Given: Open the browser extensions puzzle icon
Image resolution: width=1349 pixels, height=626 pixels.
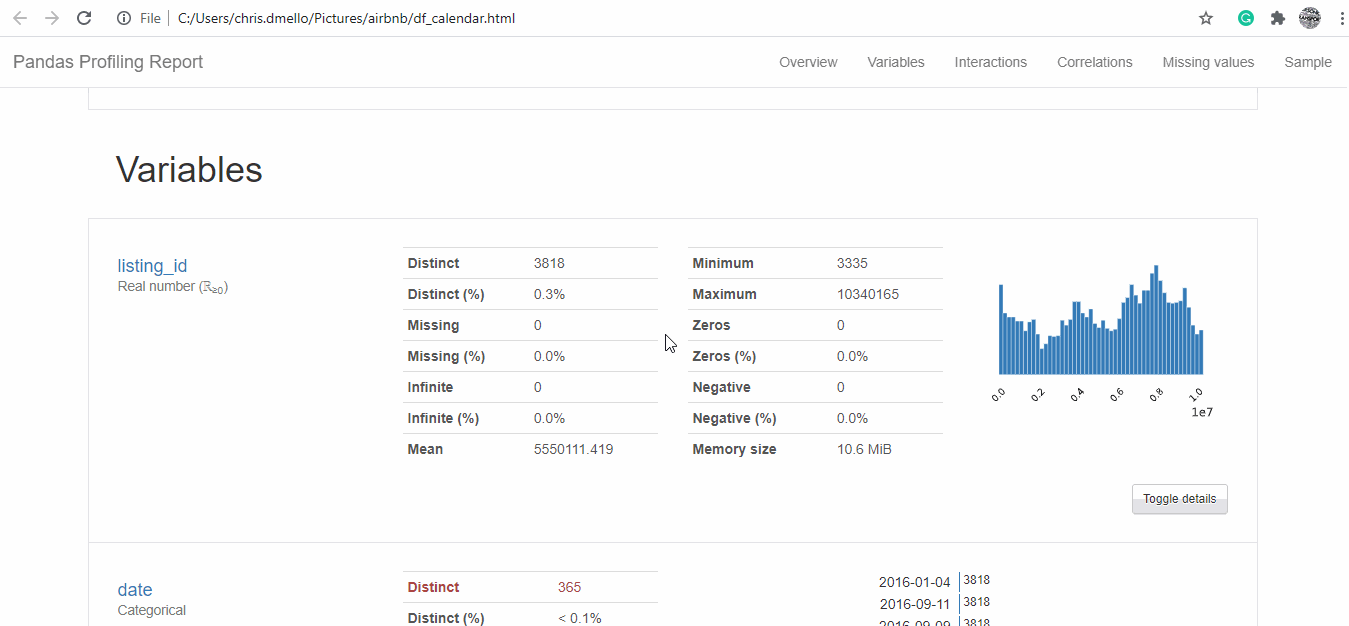Looking at the screenshot, I should (x=1277, y=18).
